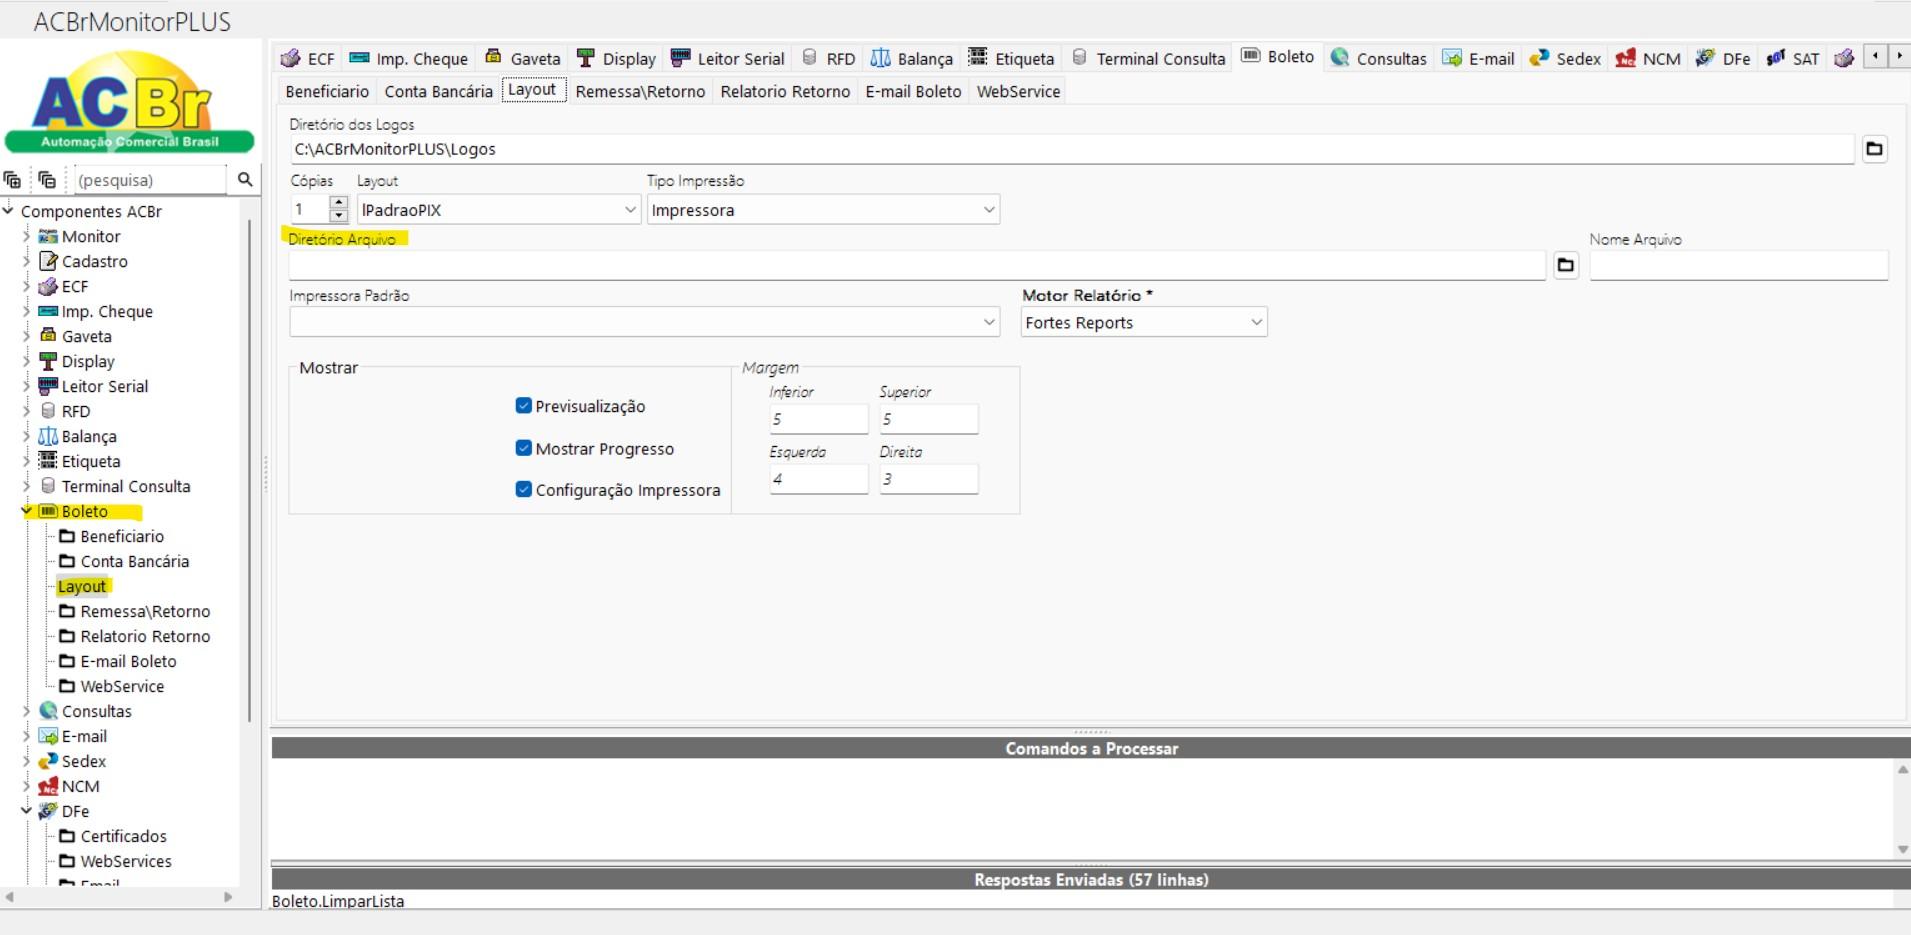Click the Etiqueta barcode icon in the tab bar
1911x935 pixels.
[978, 57]
